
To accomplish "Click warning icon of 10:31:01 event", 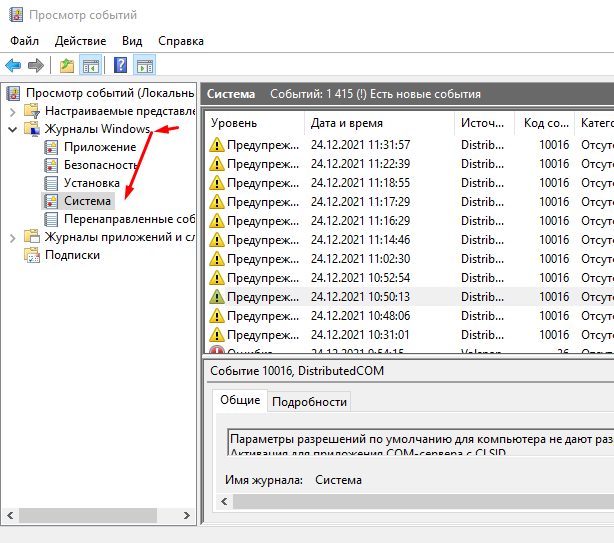I will (x=217, y=335).
